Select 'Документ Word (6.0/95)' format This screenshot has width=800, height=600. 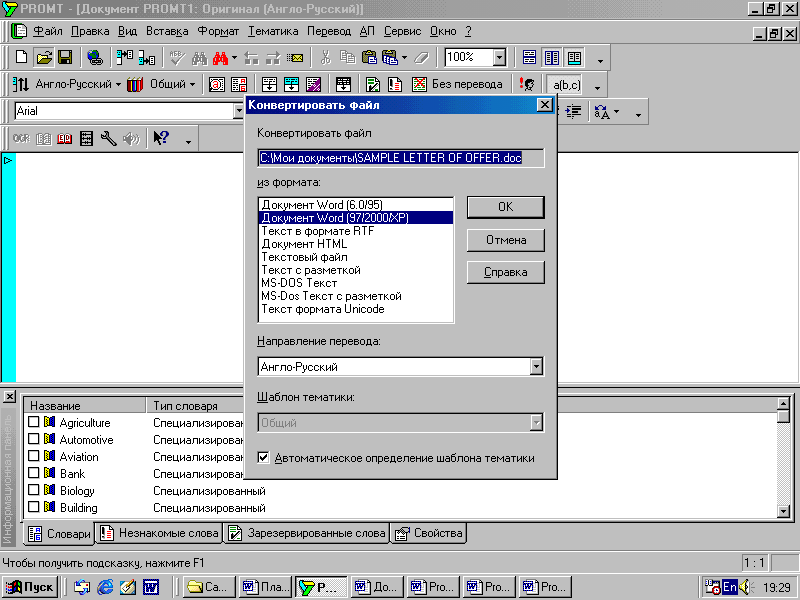[x=356, y=205]
